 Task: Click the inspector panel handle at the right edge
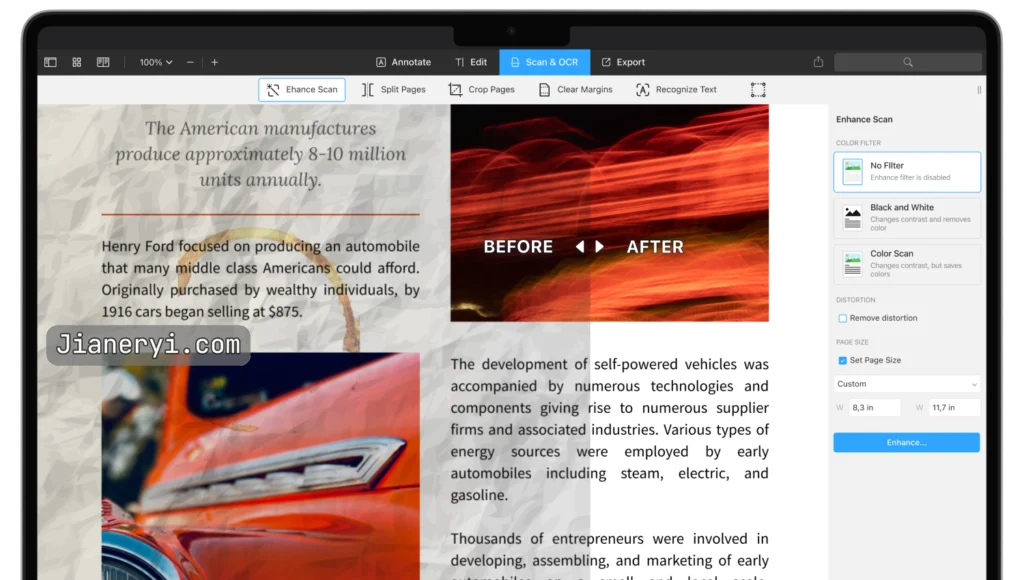click(979, 90)
